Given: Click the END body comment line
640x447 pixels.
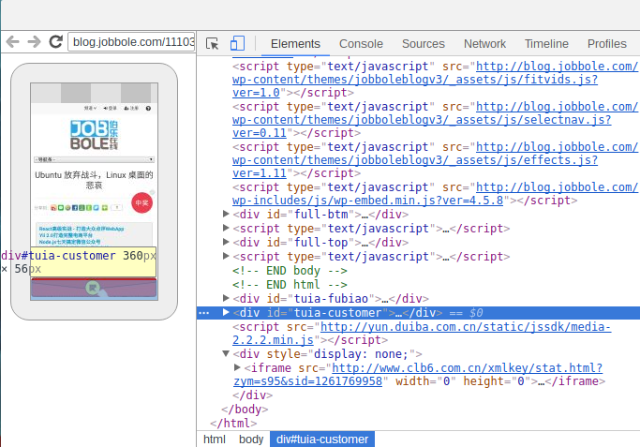Looking at the screenshot, I should point(290,271).
